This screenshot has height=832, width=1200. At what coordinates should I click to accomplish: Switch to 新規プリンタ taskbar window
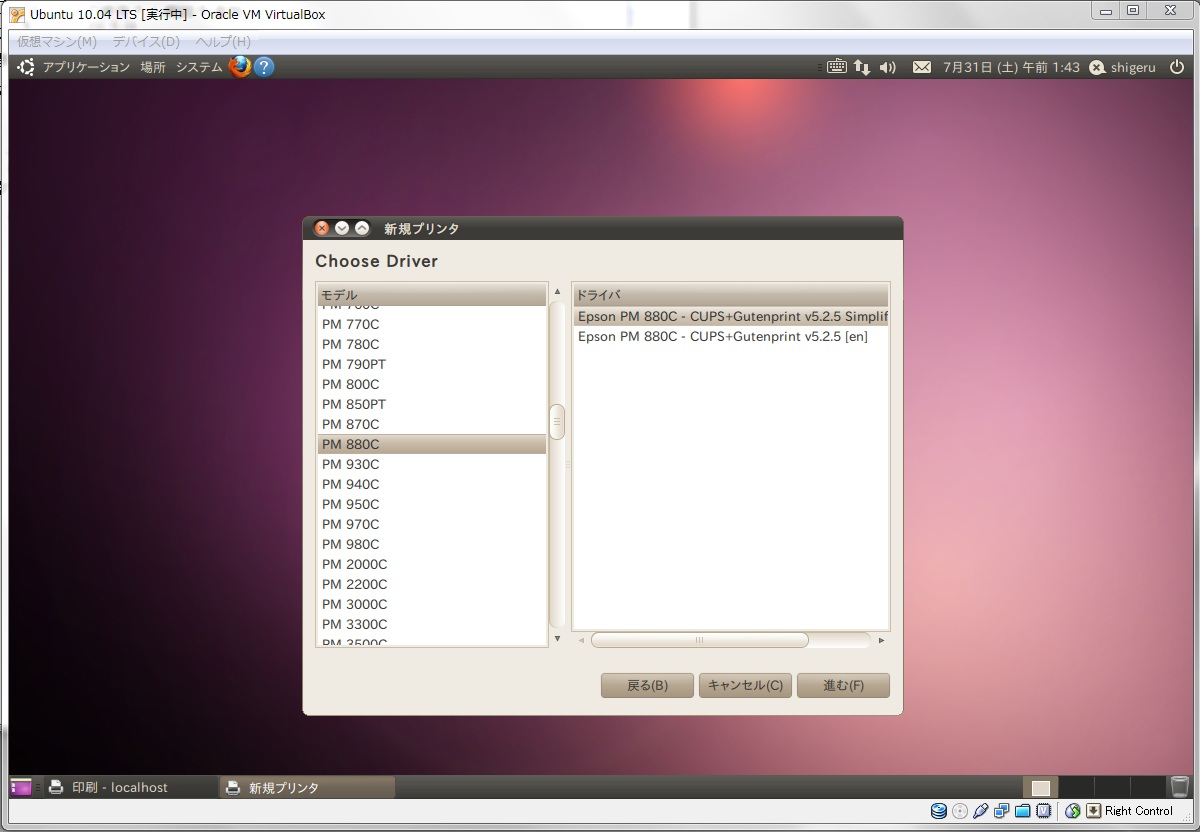point(307,788)
